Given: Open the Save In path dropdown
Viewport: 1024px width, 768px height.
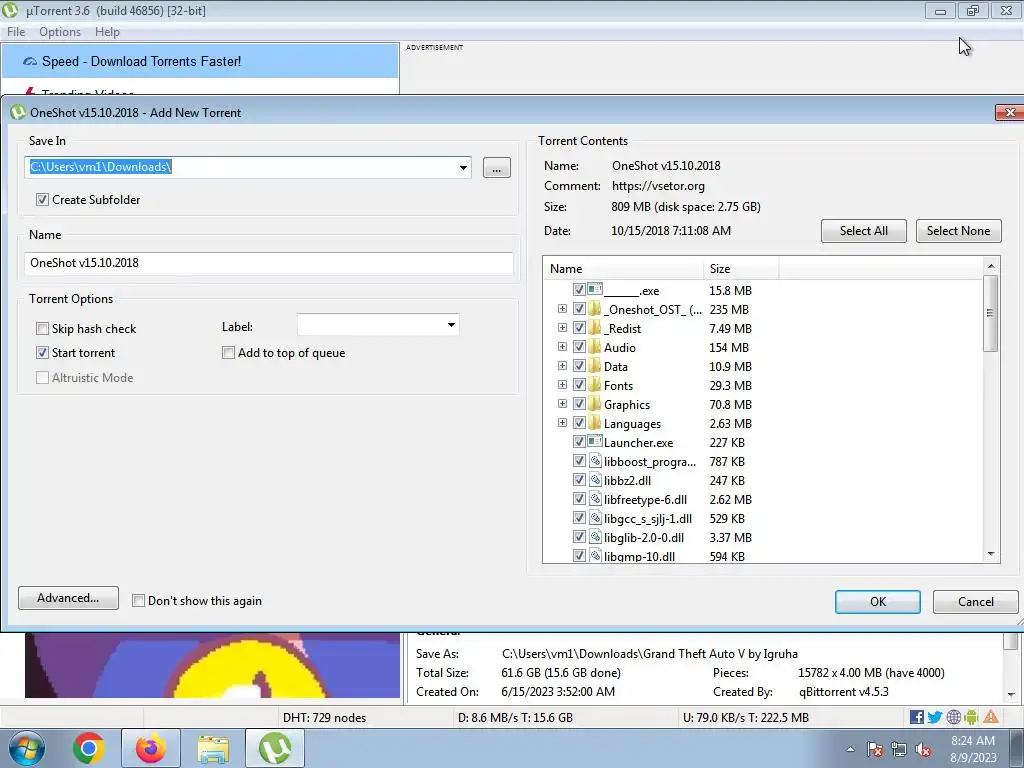Looking at the screenshot, I should [x=463, y=167].
